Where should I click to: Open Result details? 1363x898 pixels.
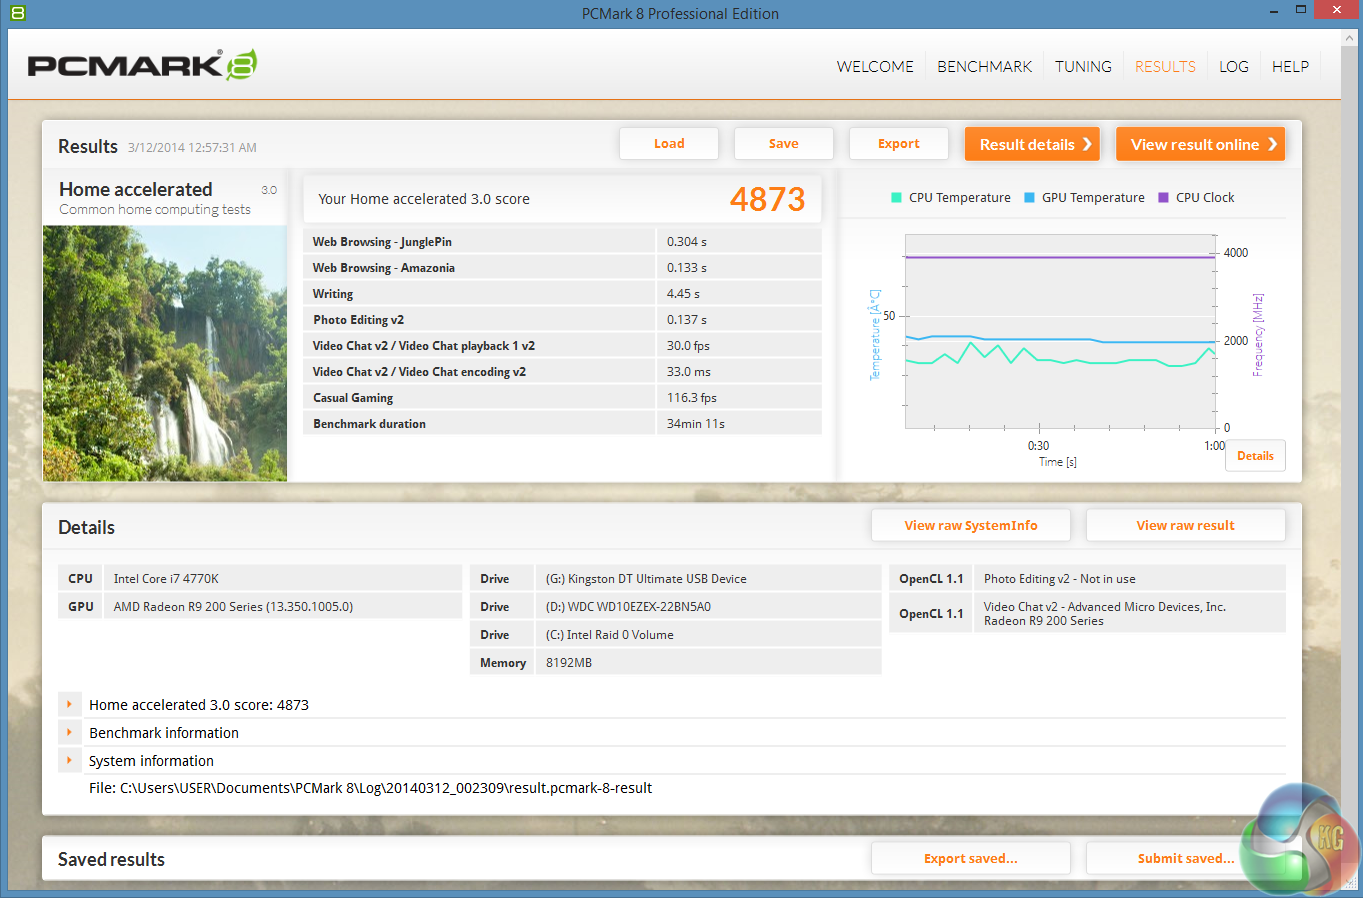[x=1032, y=144]
